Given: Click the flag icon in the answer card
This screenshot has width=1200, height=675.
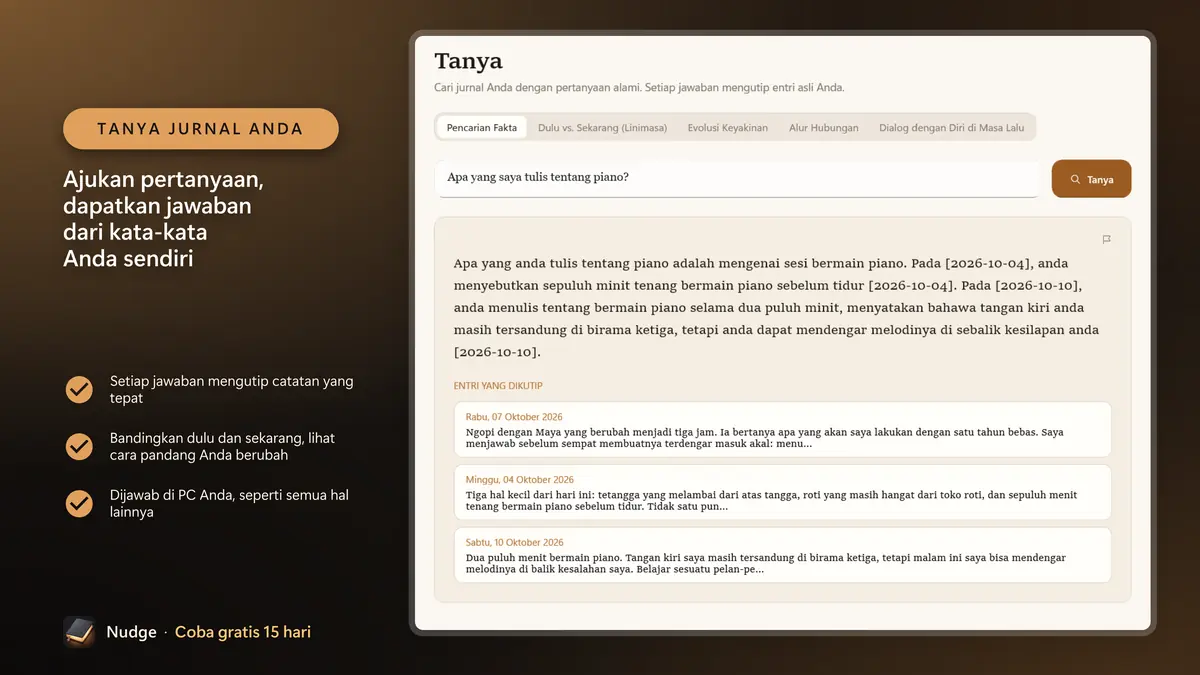Looking at the screenshot, I should click(1106, 240).
